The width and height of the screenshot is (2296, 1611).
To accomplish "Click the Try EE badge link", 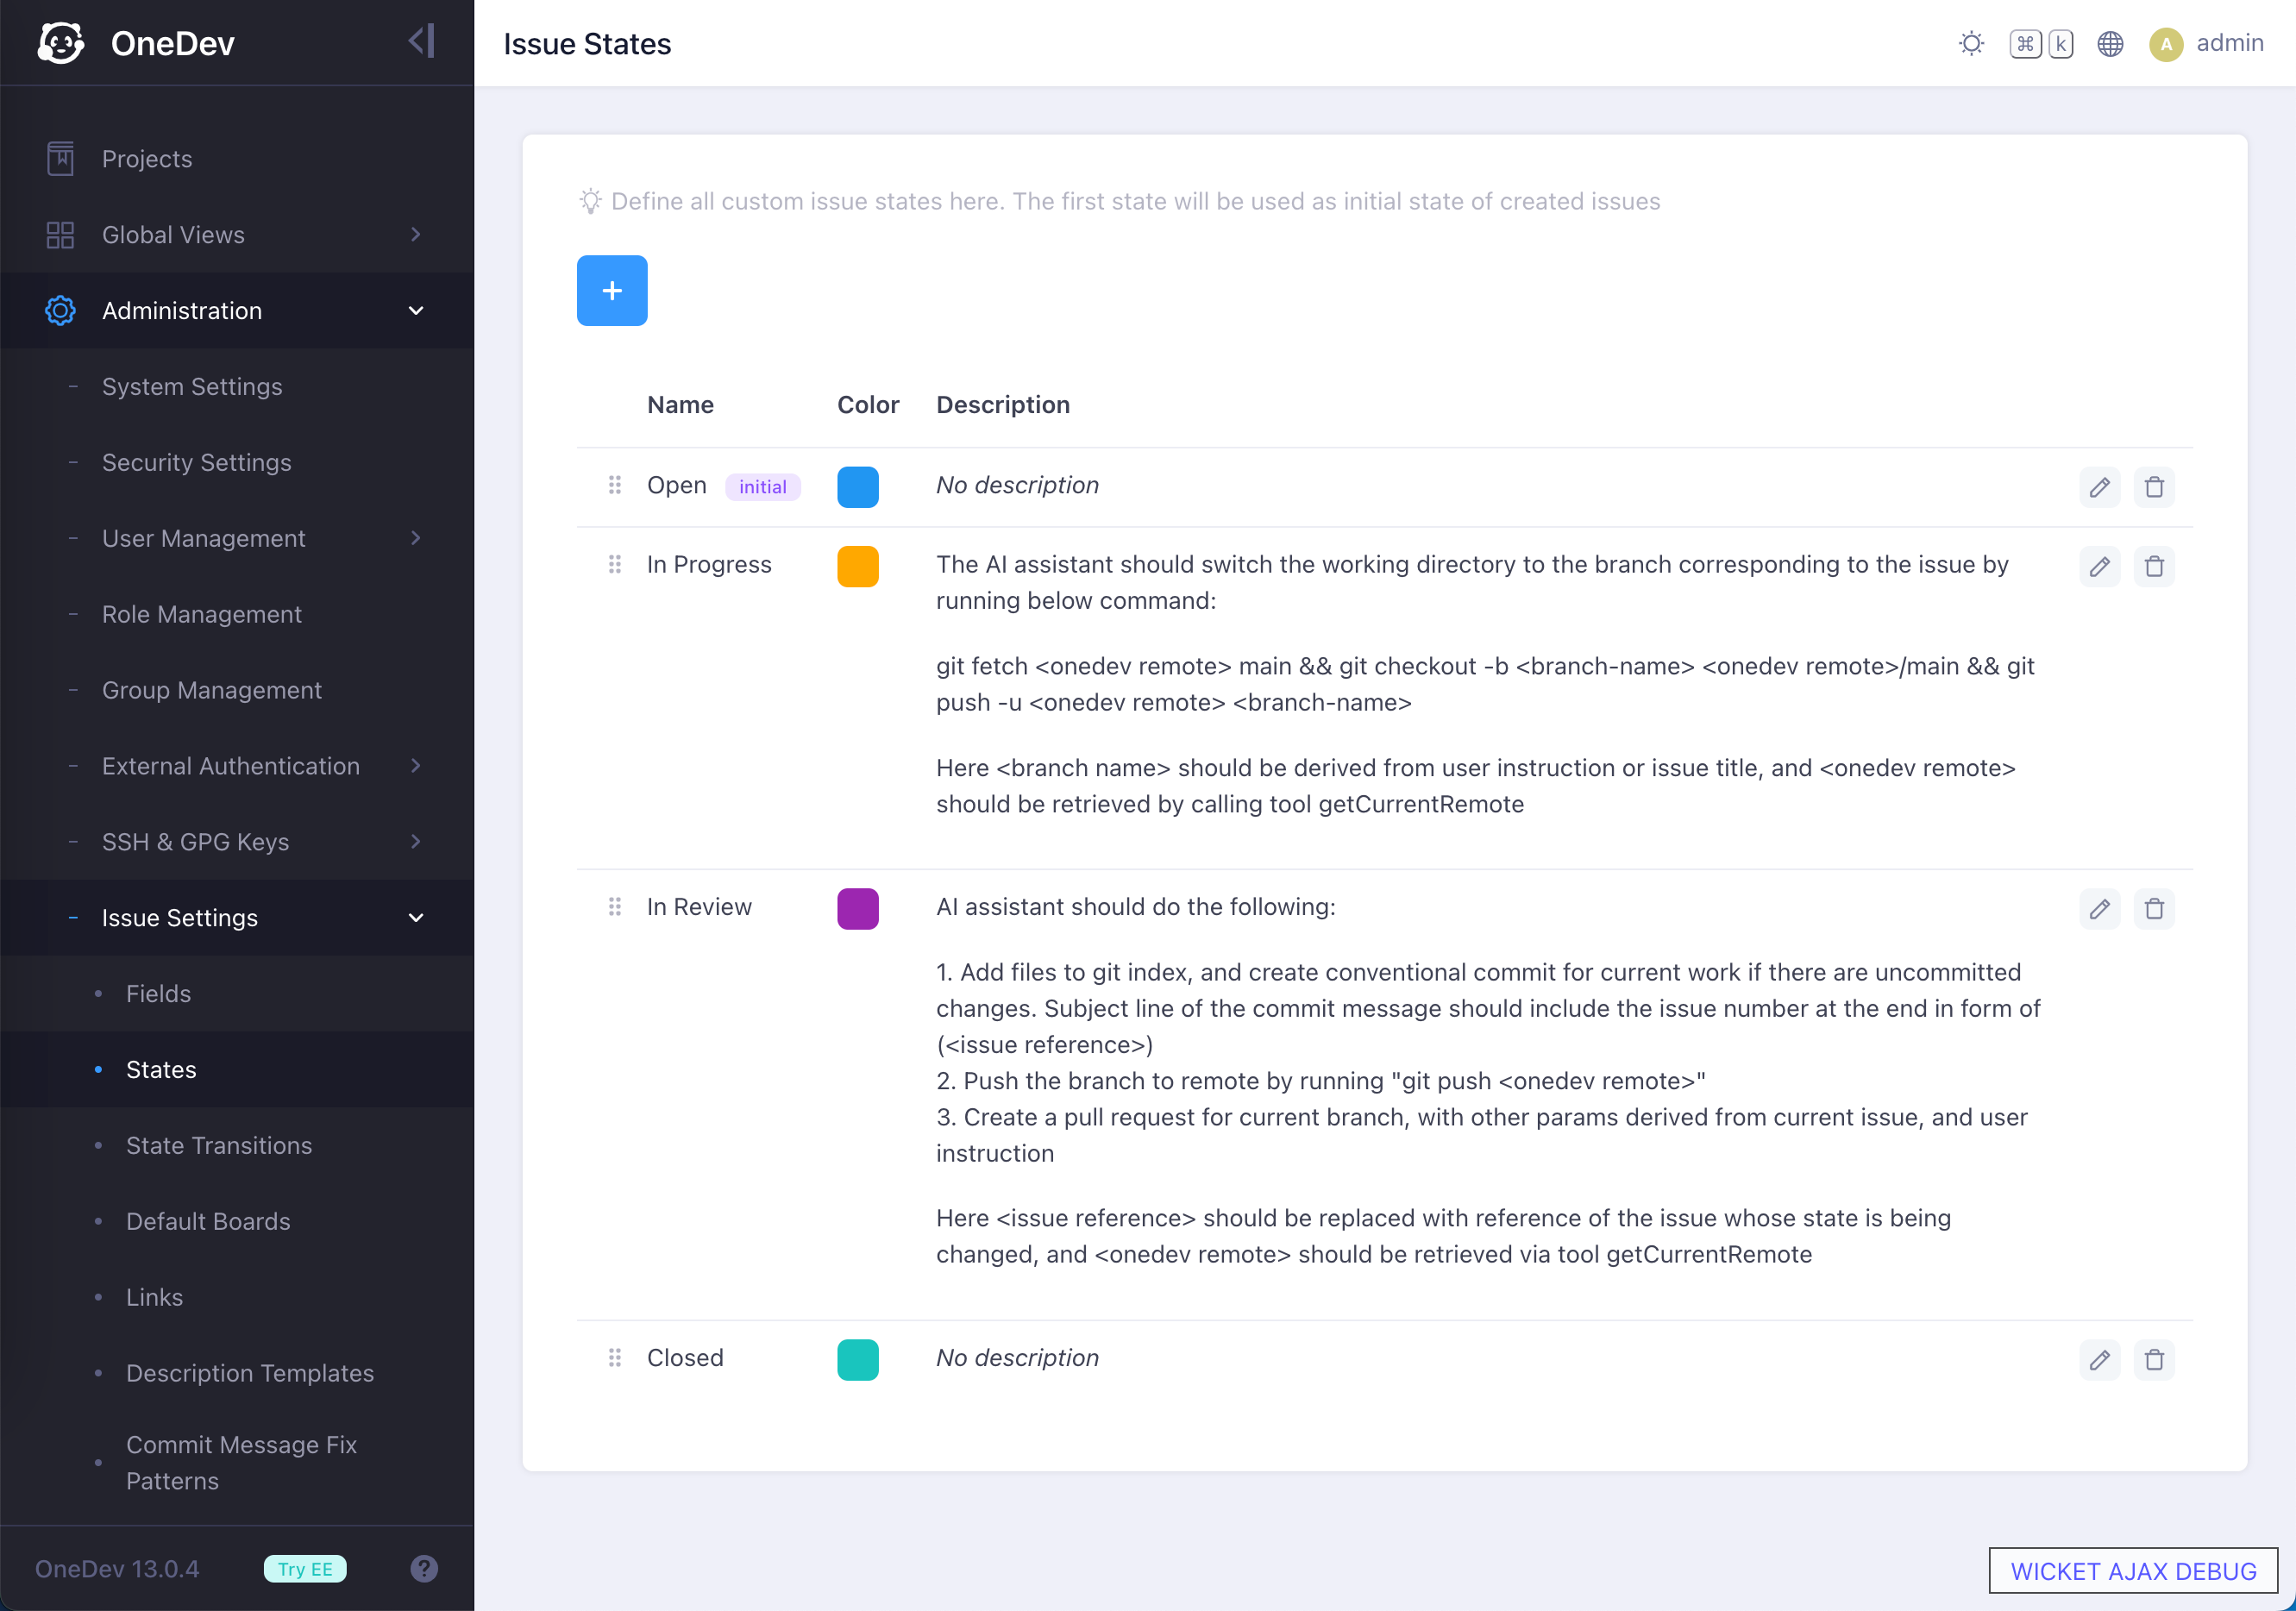I will click(305, 1568).
